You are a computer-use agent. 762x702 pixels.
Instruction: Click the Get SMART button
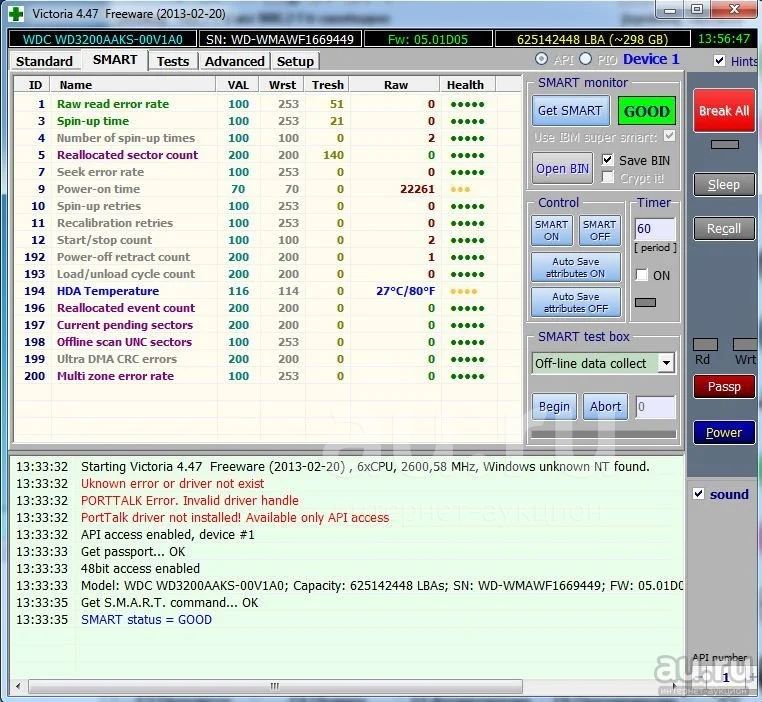tap(570, 111)
